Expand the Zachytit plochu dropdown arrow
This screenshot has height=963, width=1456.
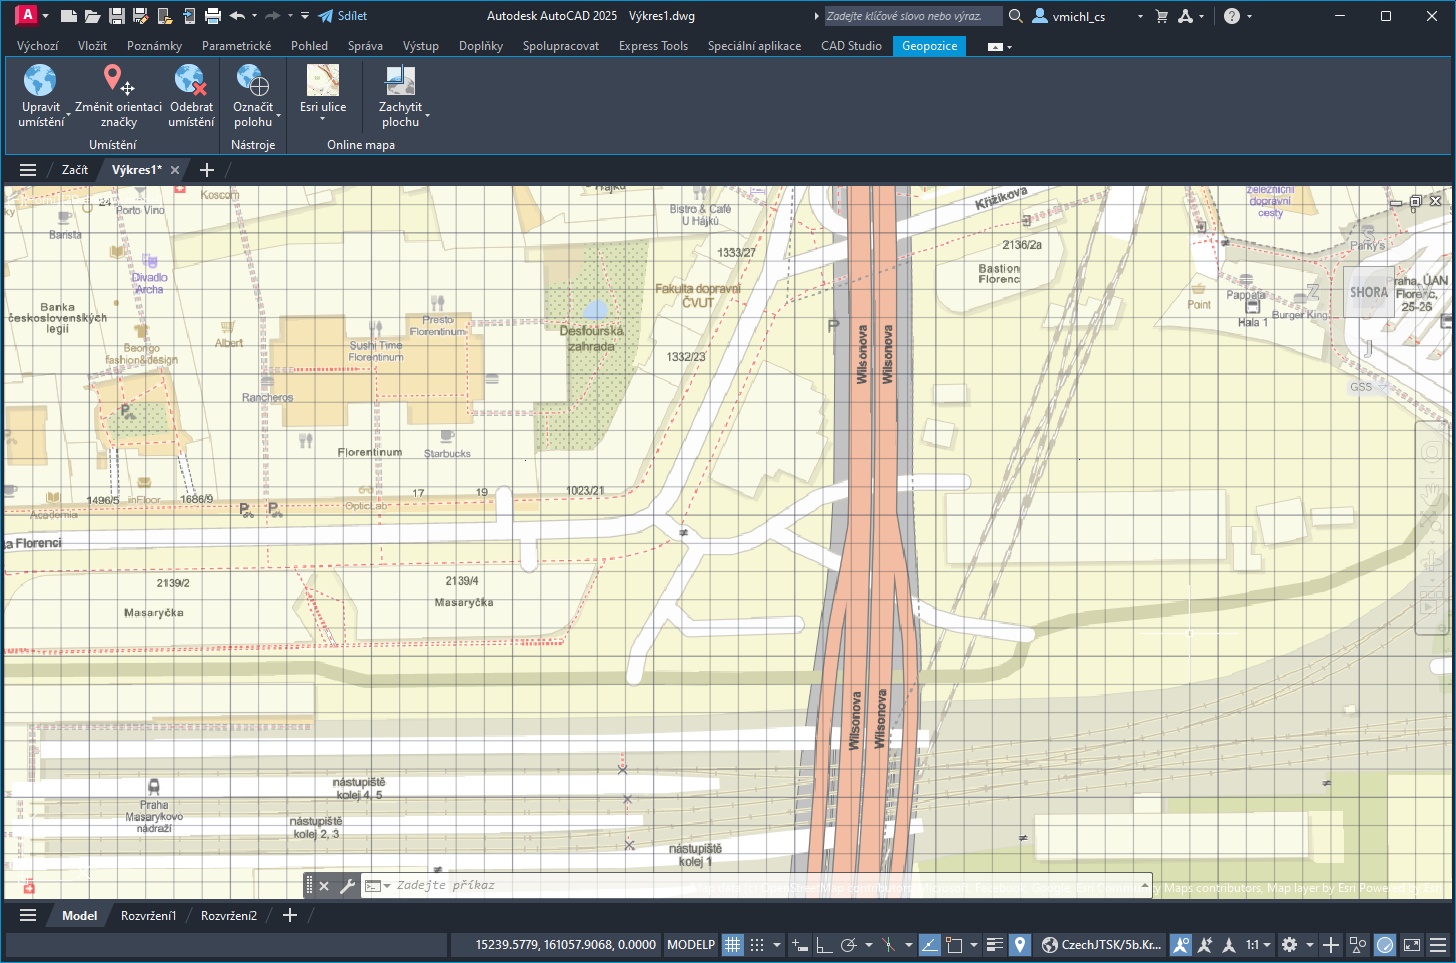point(427,117)
